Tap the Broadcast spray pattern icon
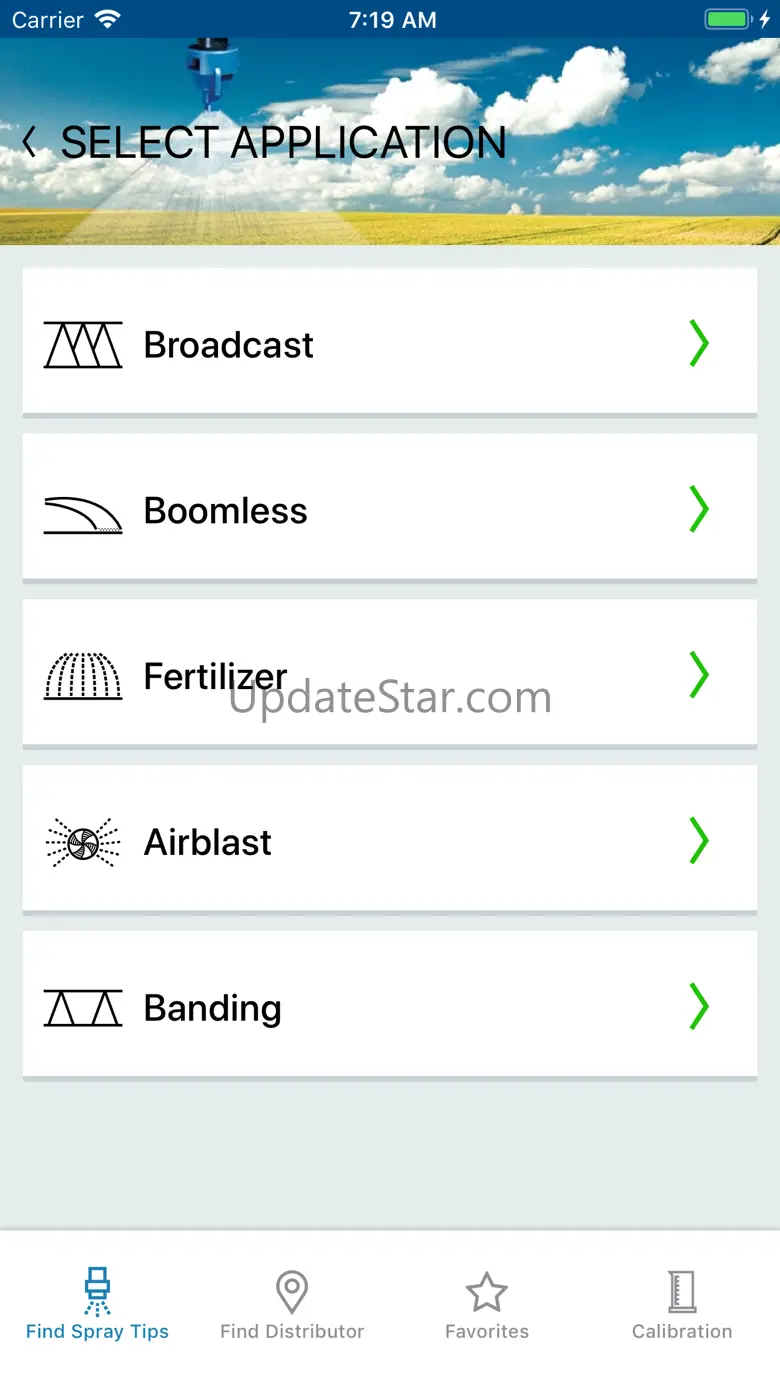The height and width of the screenshot is (1387, 780). click(x=83, y=345)
